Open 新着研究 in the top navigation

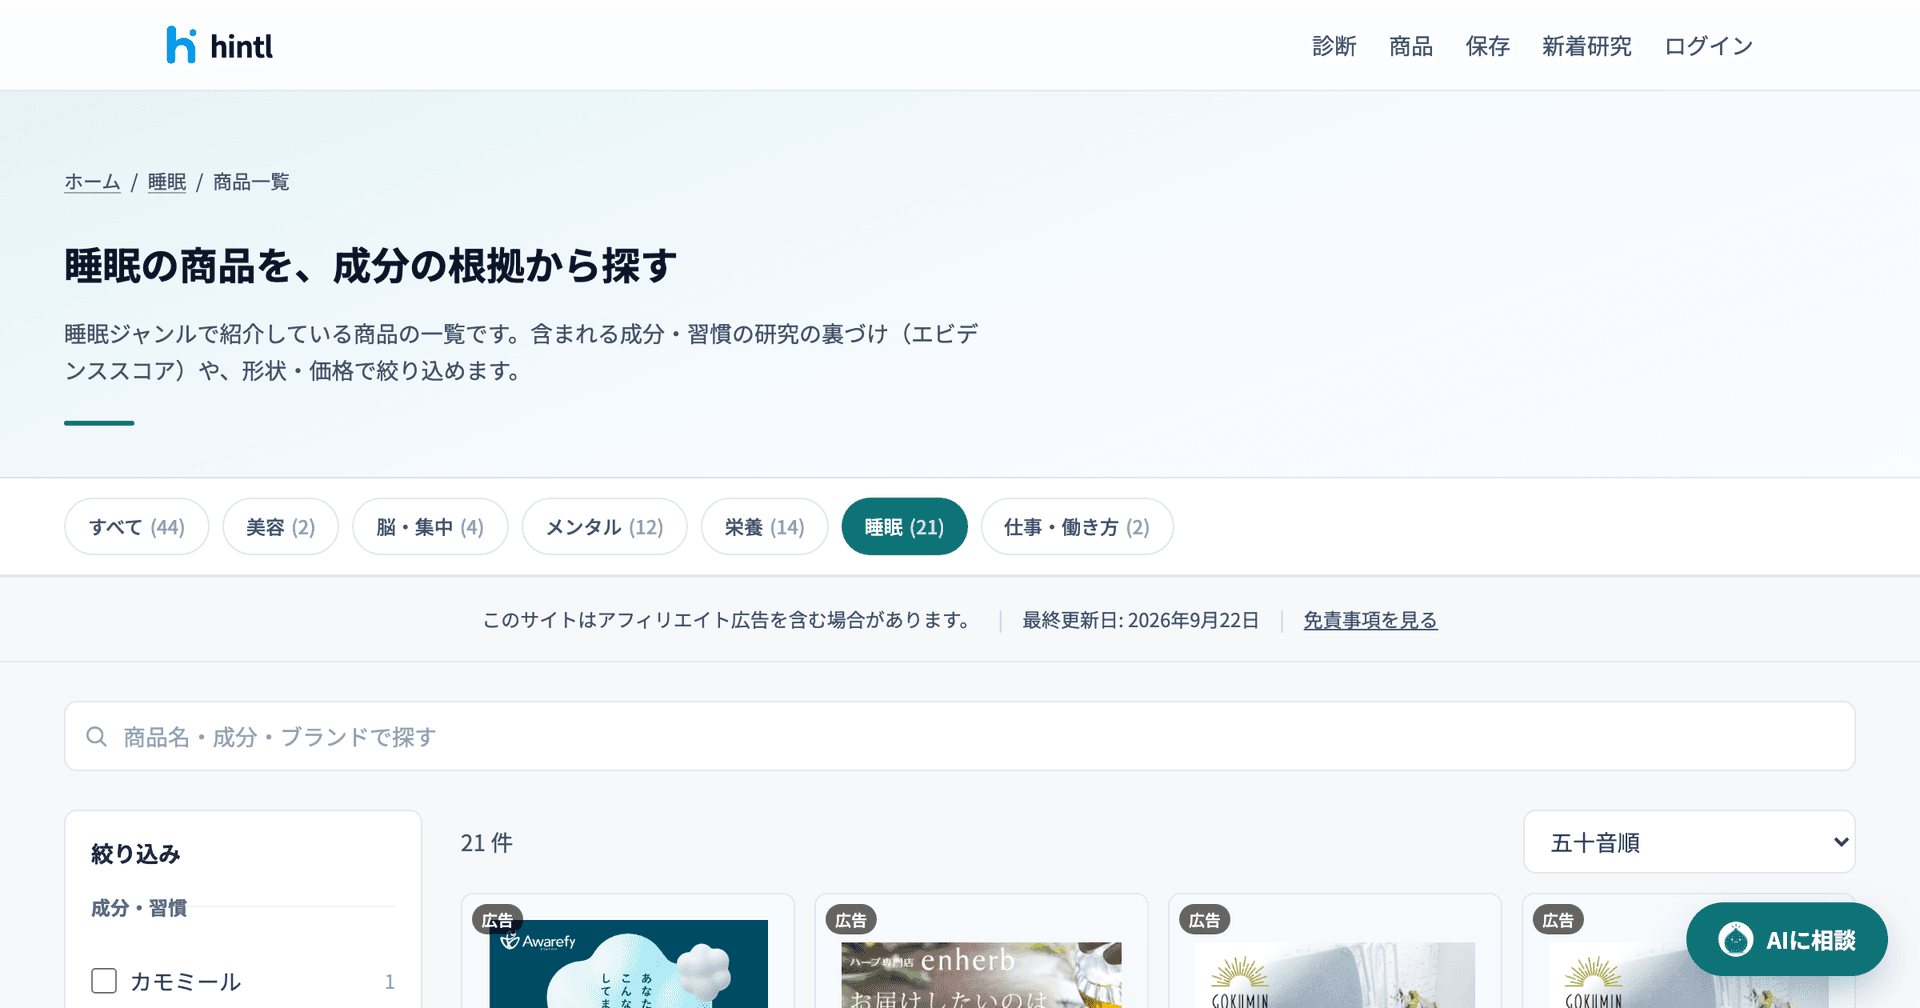1587,46
